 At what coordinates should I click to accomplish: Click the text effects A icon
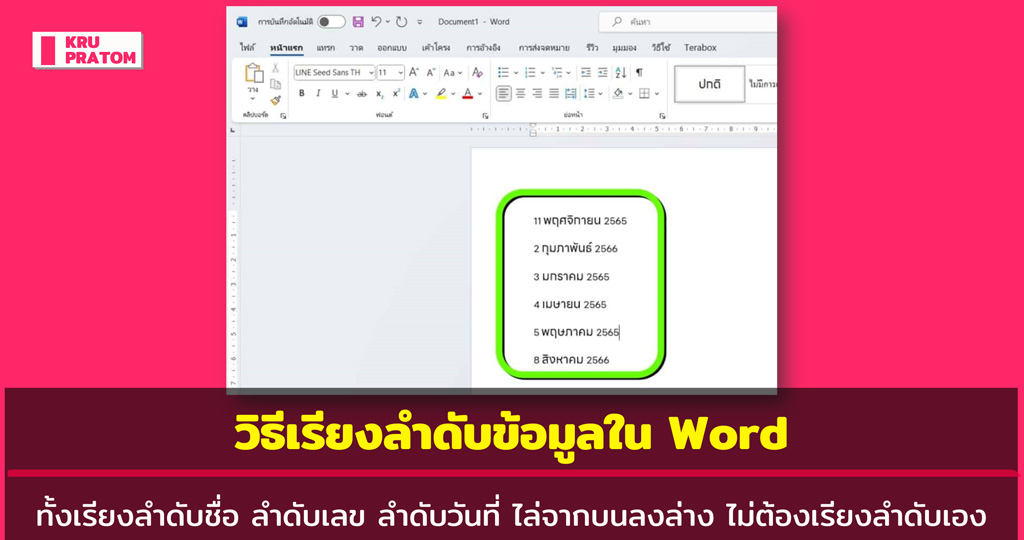413,94
